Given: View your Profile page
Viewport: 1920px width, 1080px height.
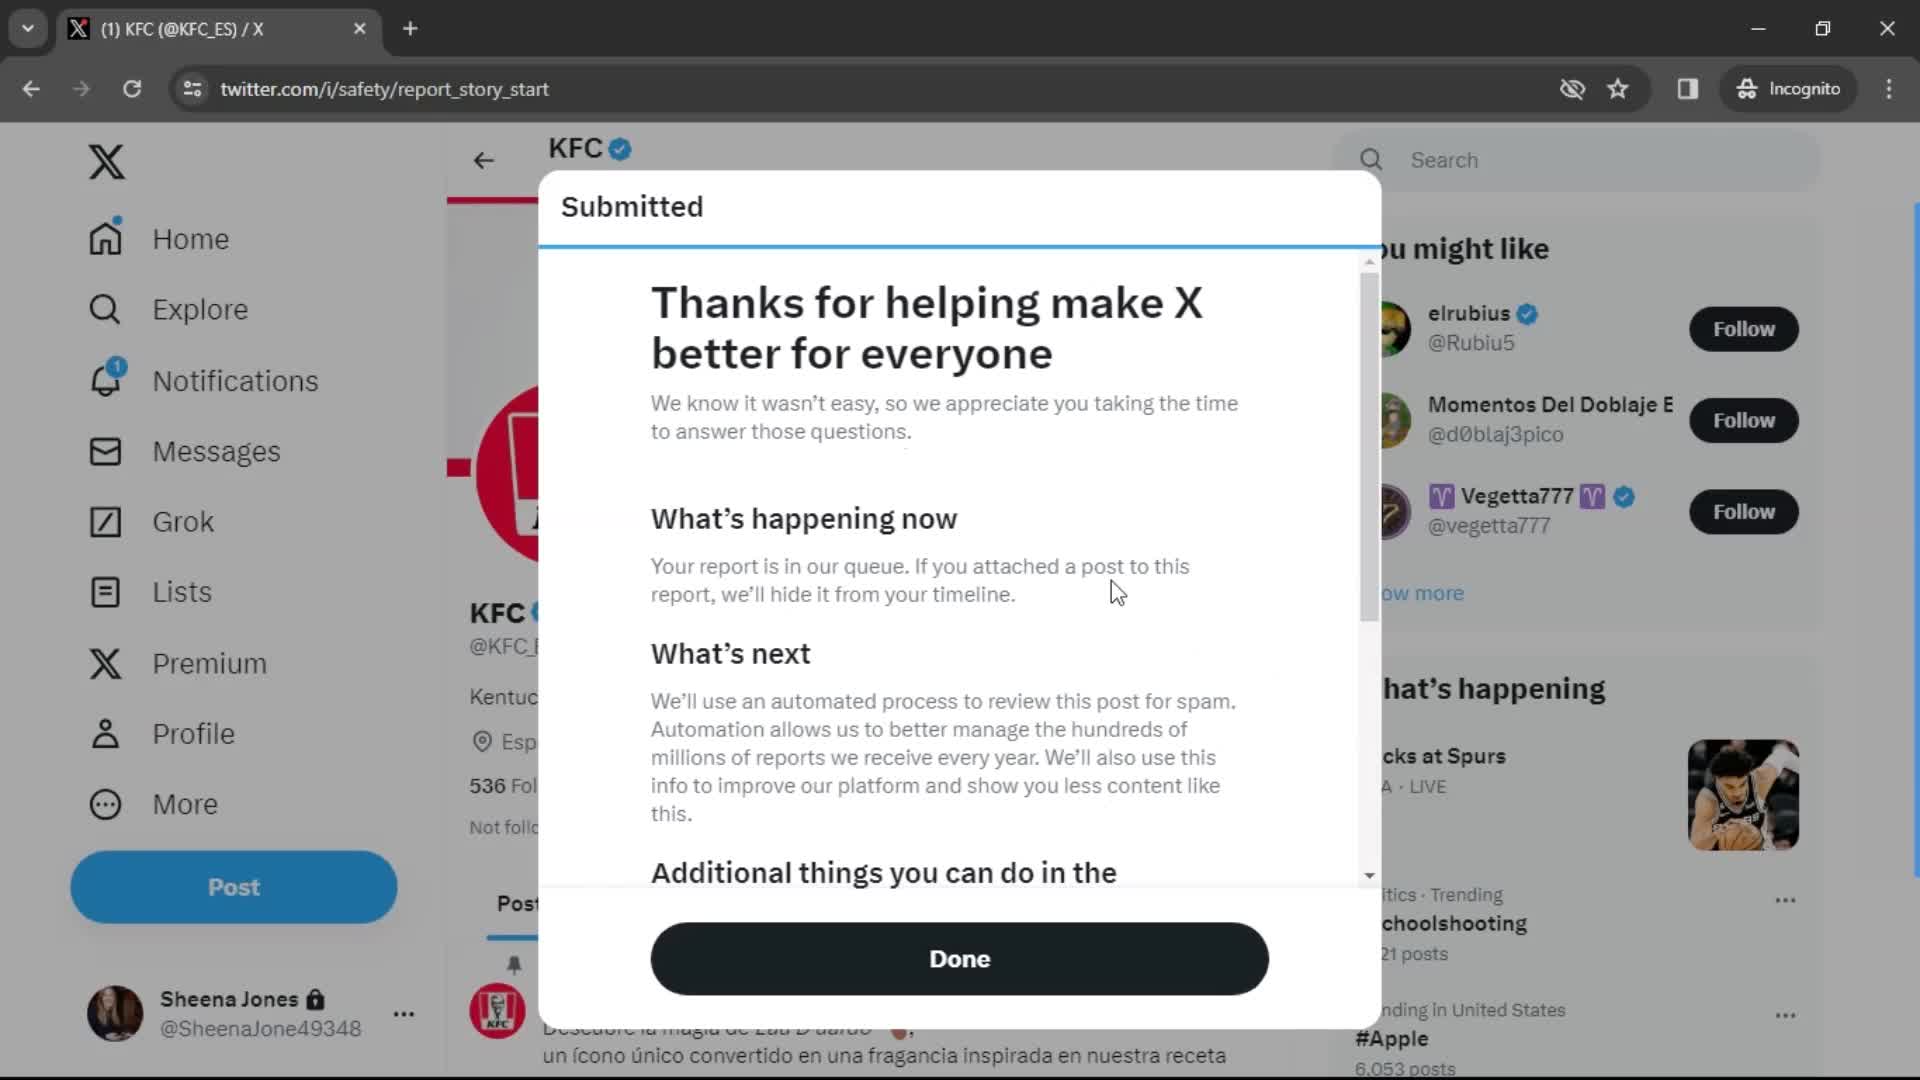Looking at the screenshot, I should 193,733.
